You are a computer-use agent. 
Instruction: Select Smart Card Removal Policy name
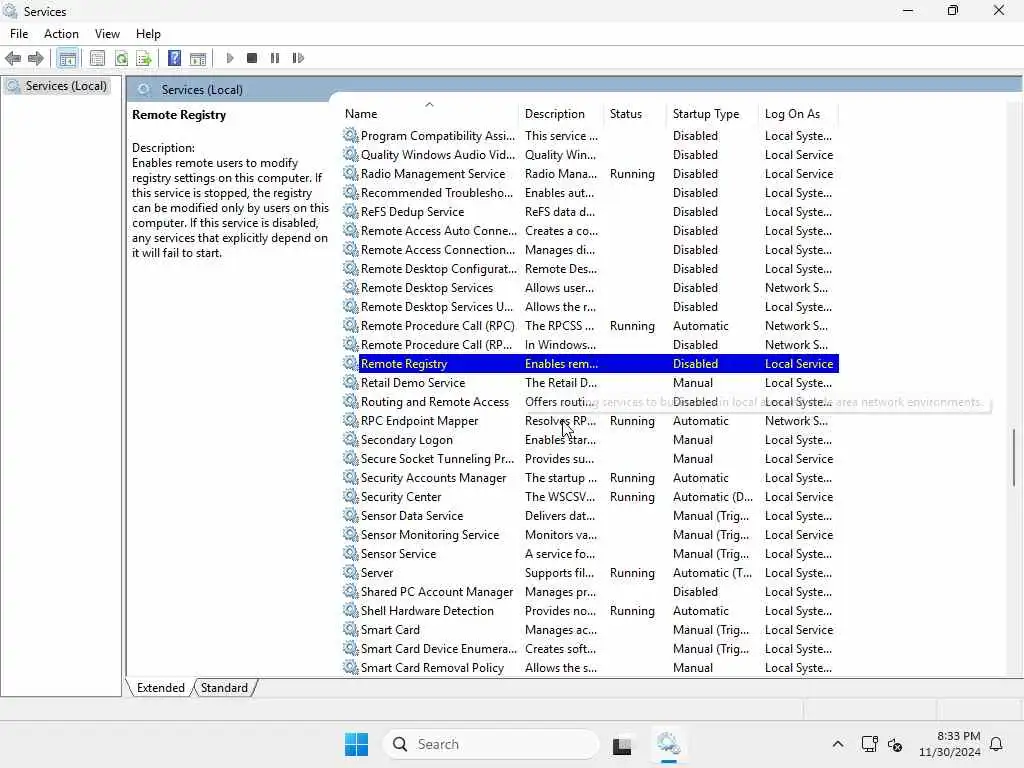point(432,667)
